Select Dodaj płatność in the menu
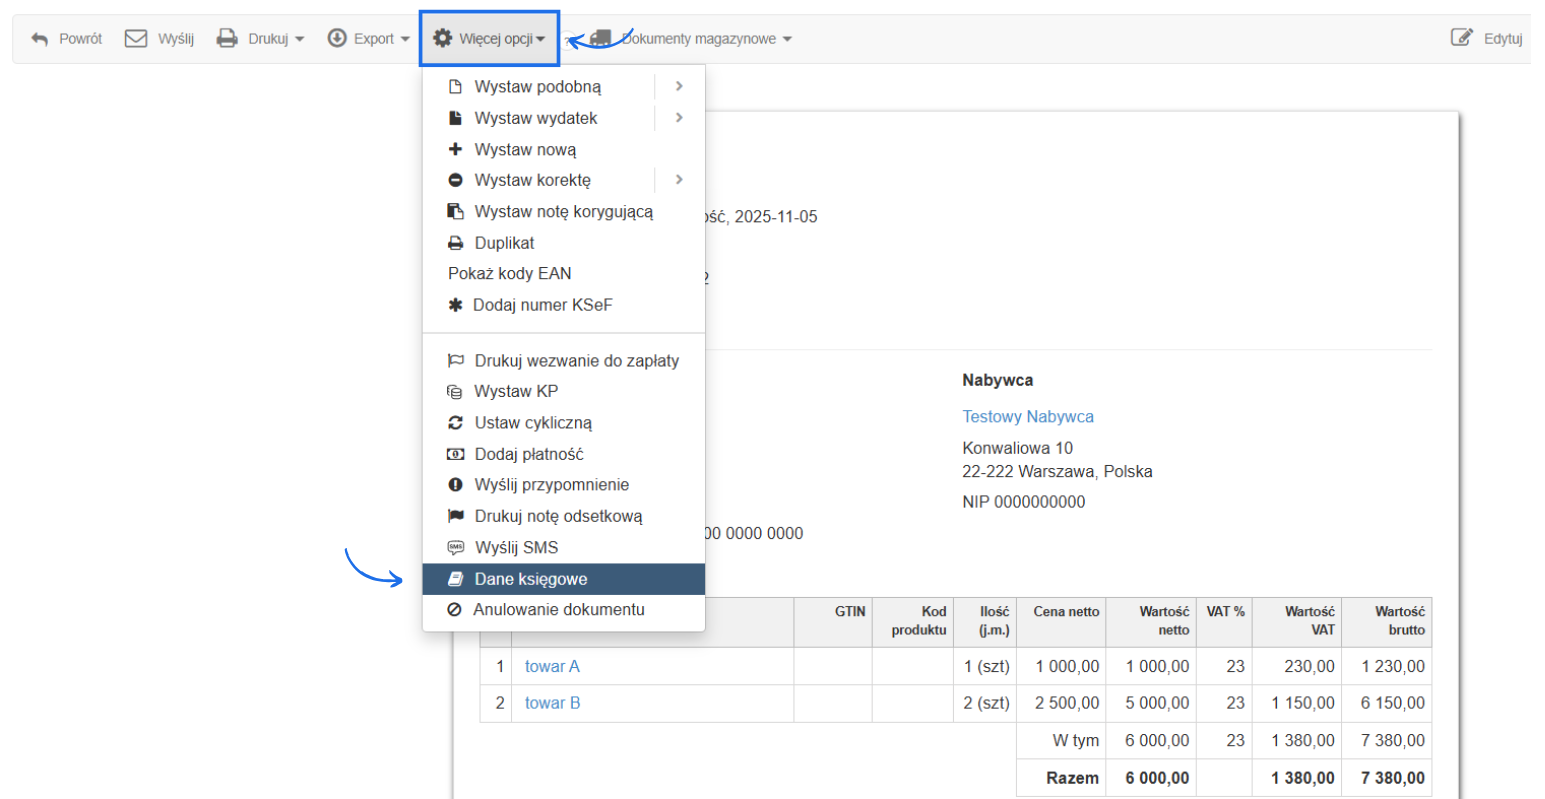1545x799 pixels. click(x=528, y=454)
